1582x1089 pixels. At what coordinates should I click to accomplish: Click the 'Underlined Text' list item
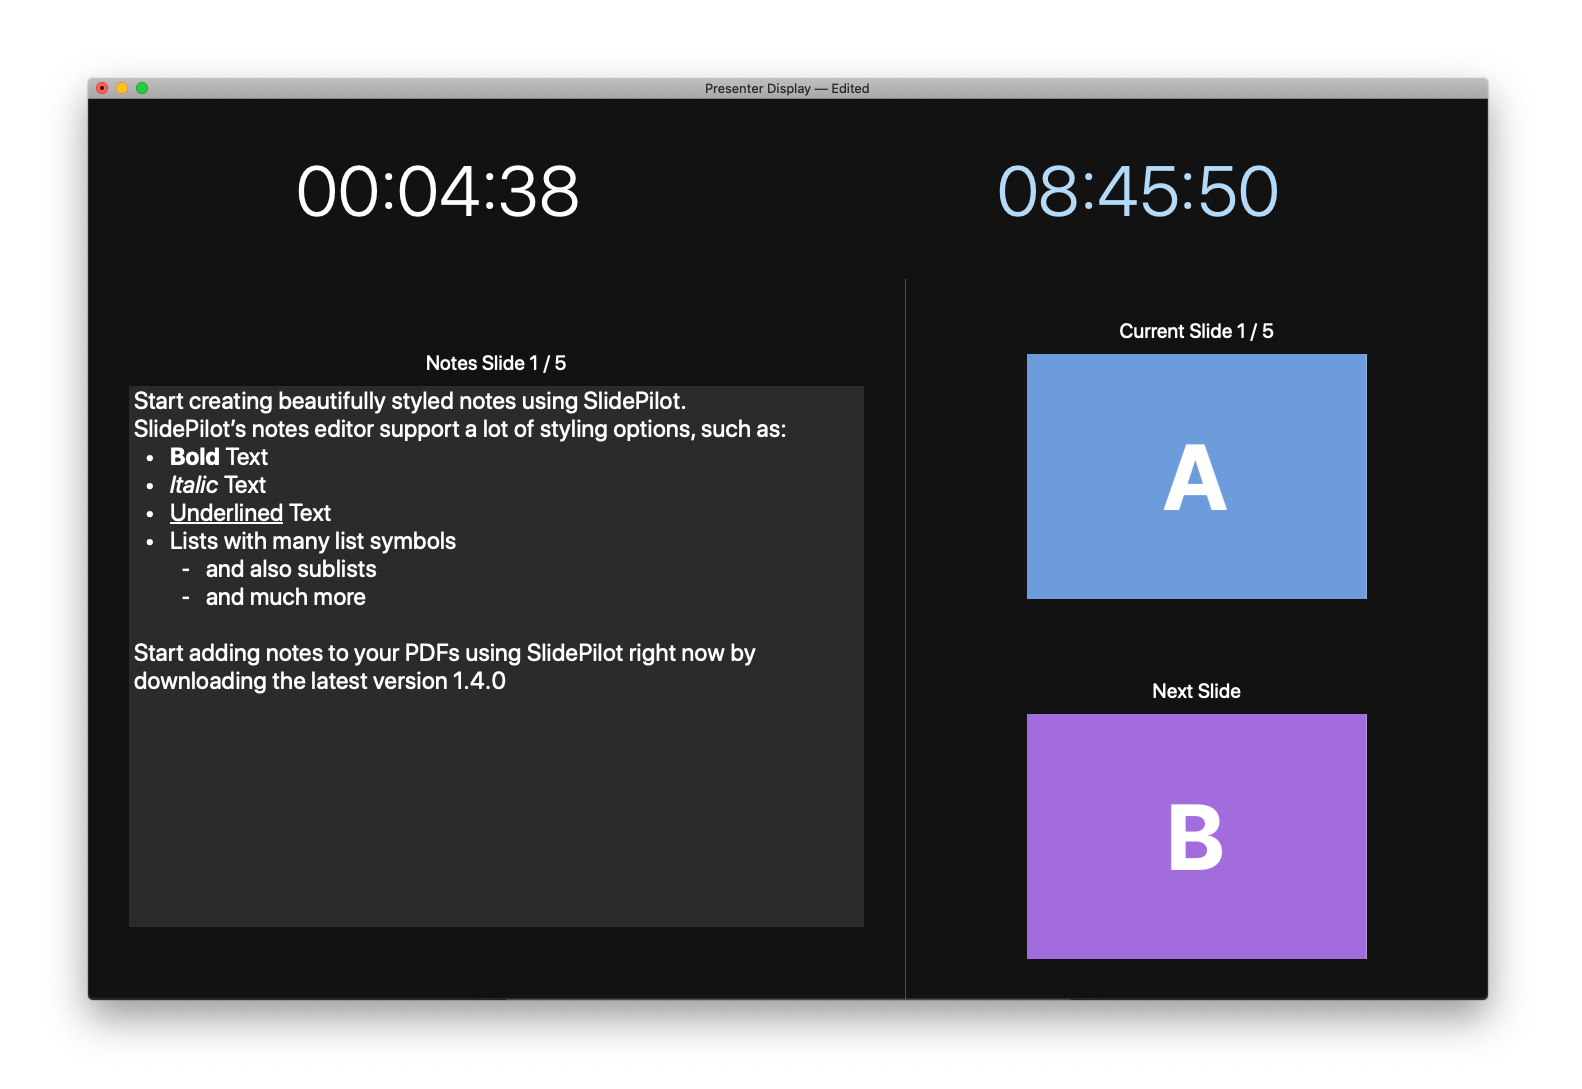250,513
